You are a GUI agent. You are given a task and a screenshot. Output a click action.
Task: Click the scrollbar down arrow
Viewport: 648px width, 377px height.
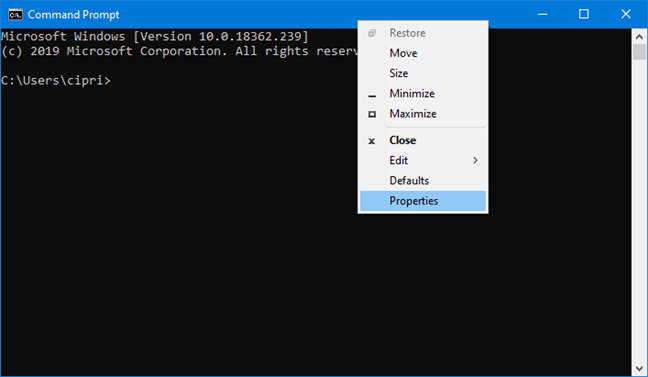pyautogui.click(x=639, y=368)
